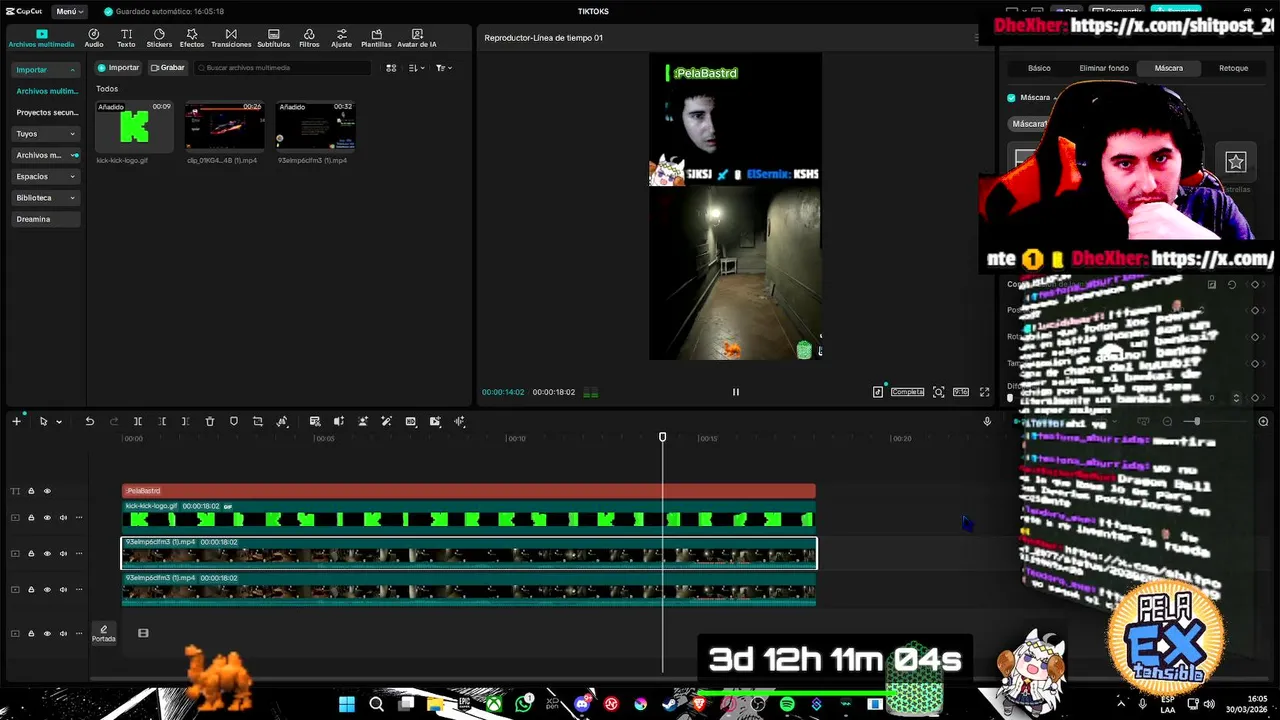
Task: Open the Menú dropdown
Action: click(68, 11)
